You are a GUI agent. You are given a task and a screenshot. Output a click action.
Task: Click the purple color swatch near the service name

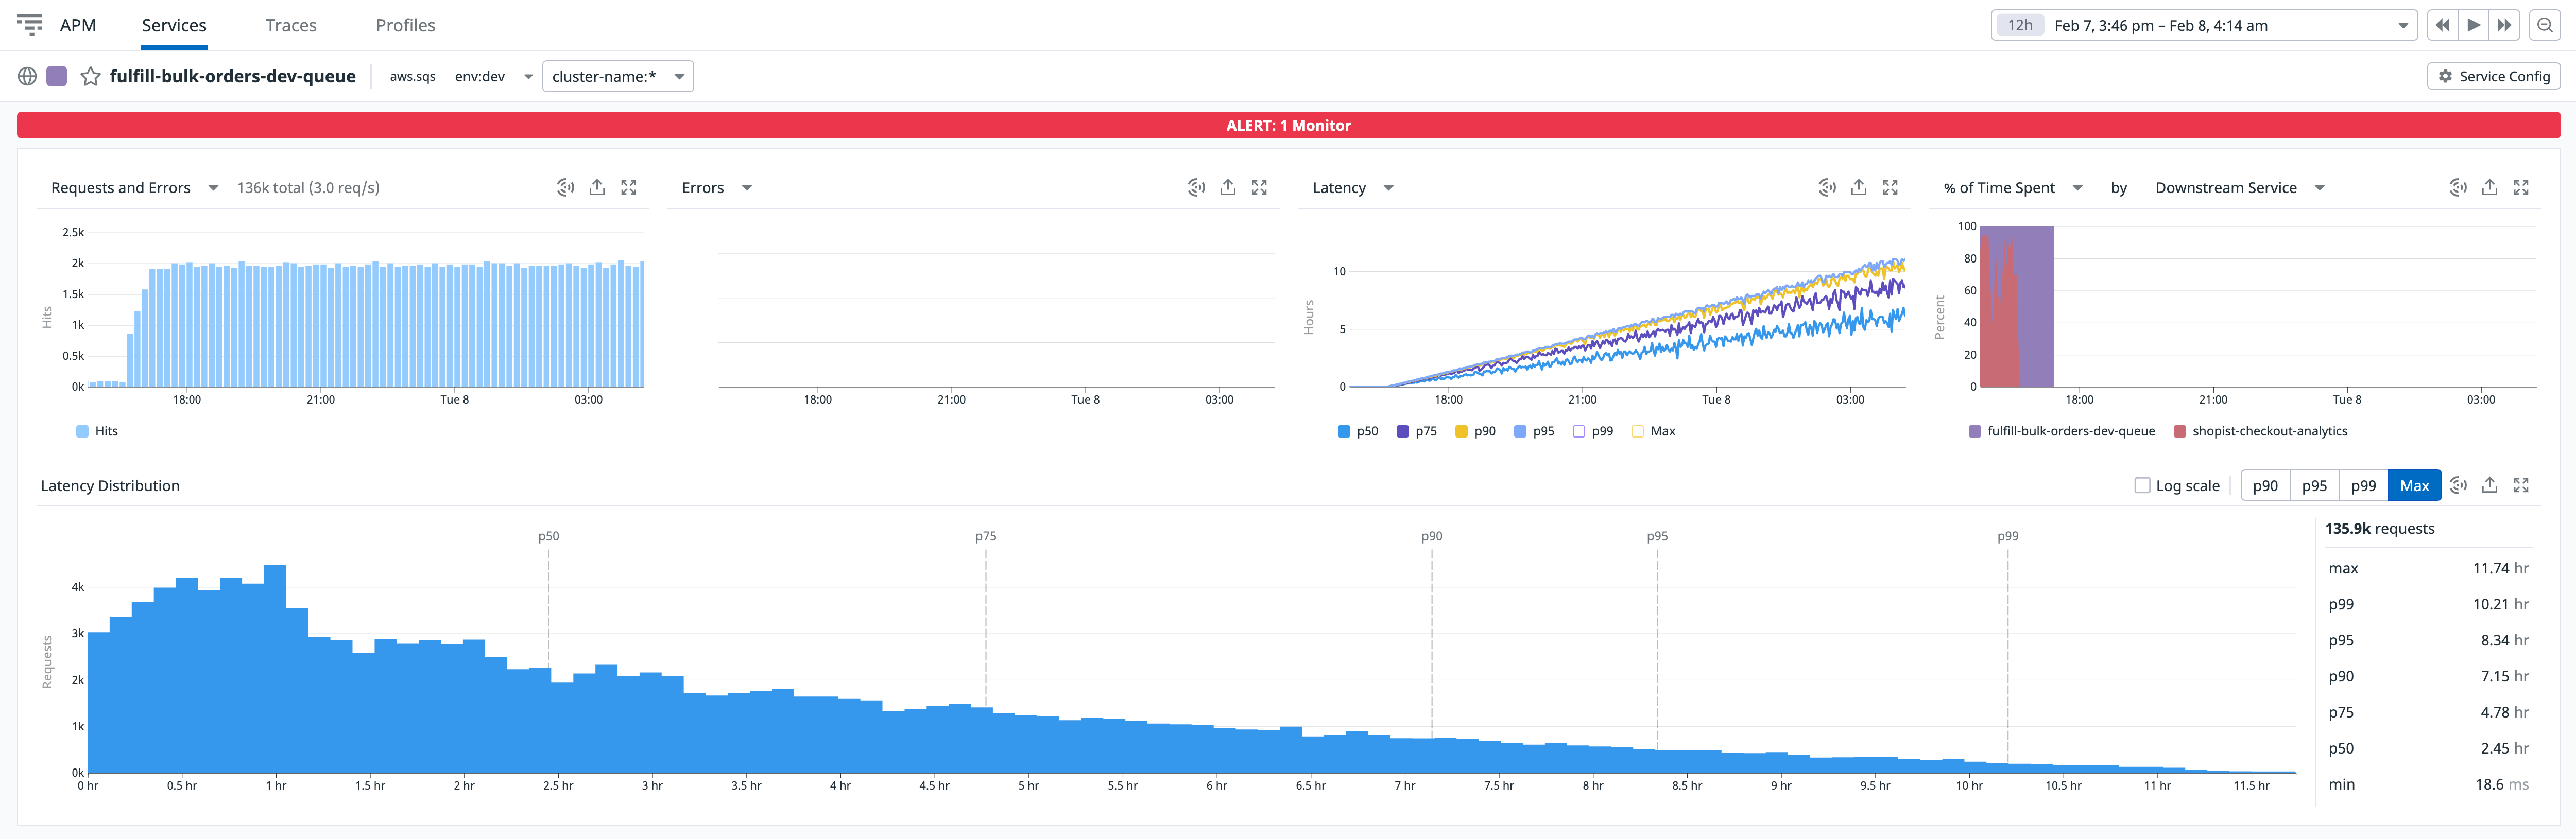click(x=57, y=76)
